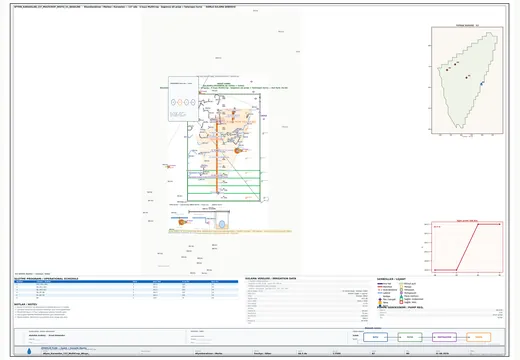Click the red line profile chart
This screenshot has height=360, width=520.
pos(467,247)
